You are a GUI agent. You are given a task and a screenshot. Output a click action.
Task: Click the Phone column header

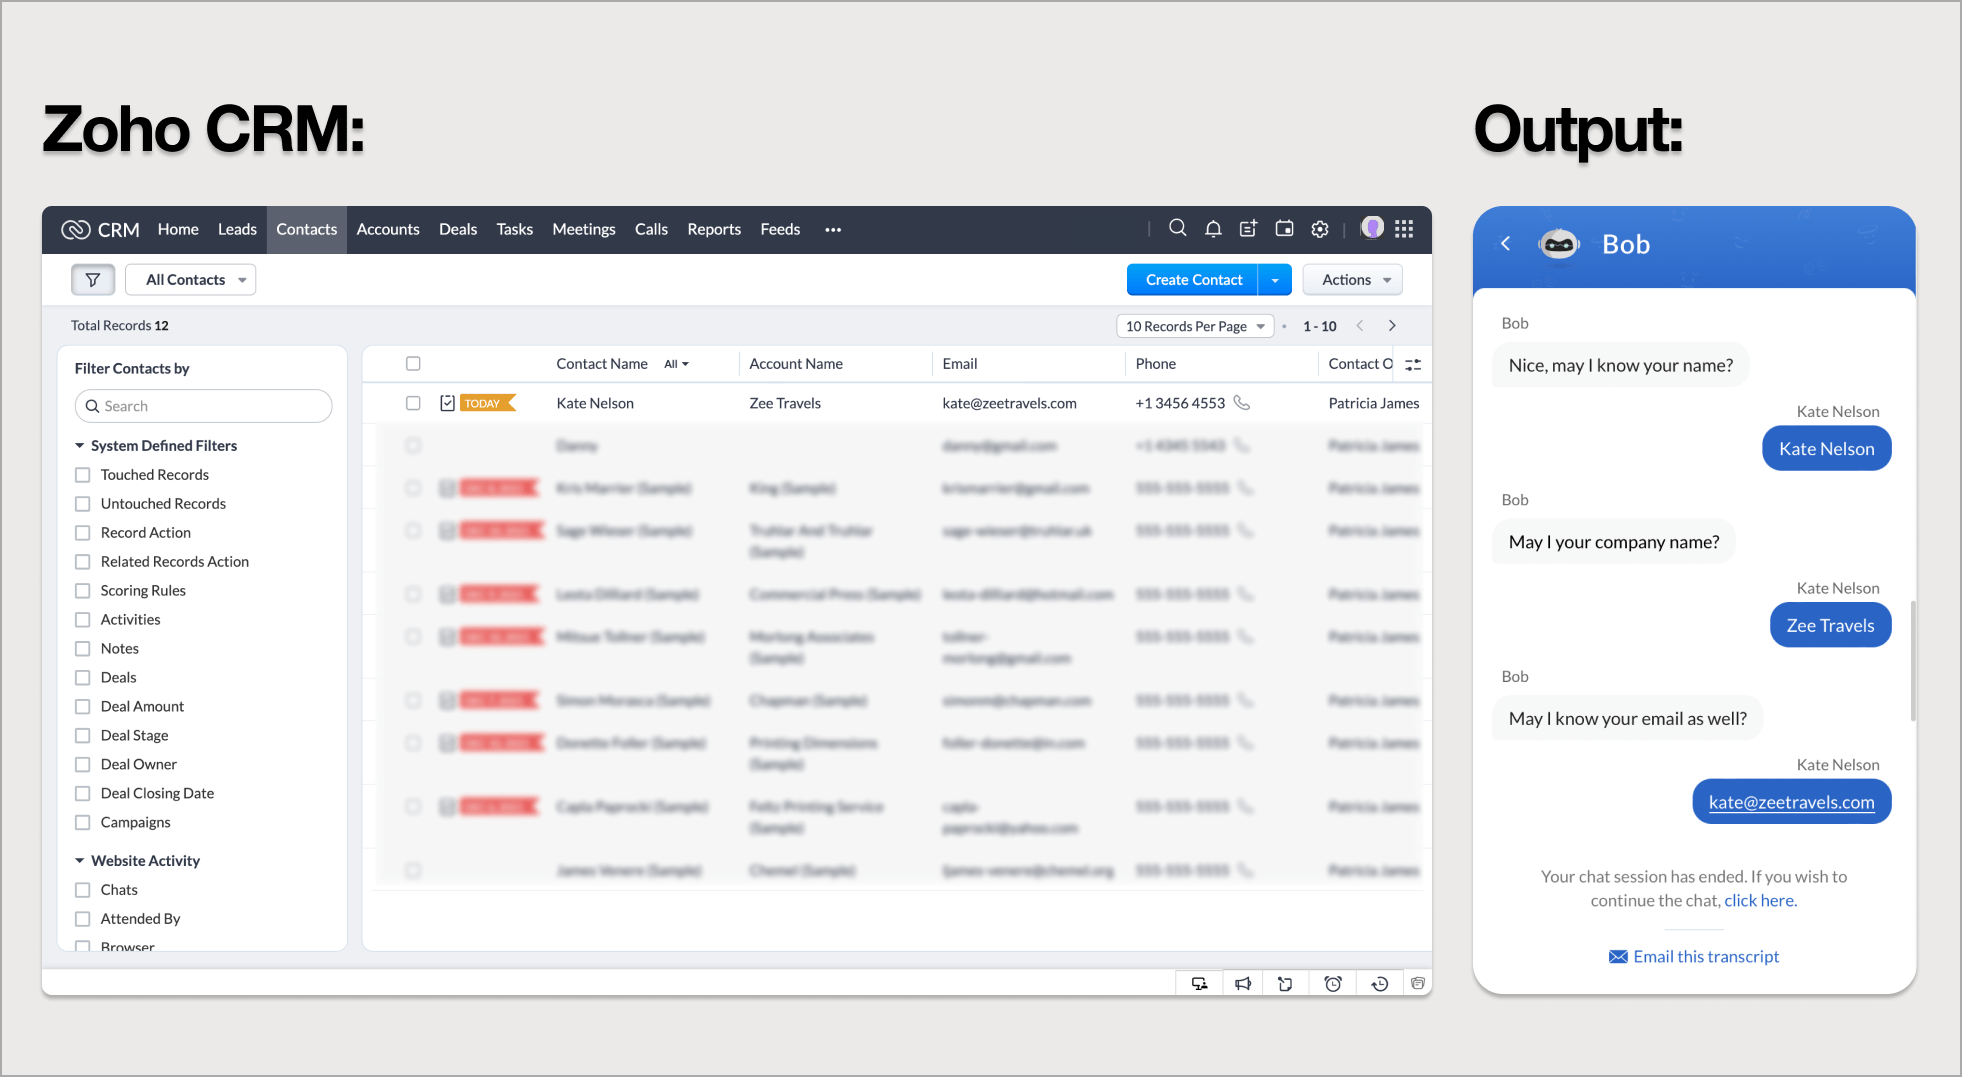tap(1155, 364)
